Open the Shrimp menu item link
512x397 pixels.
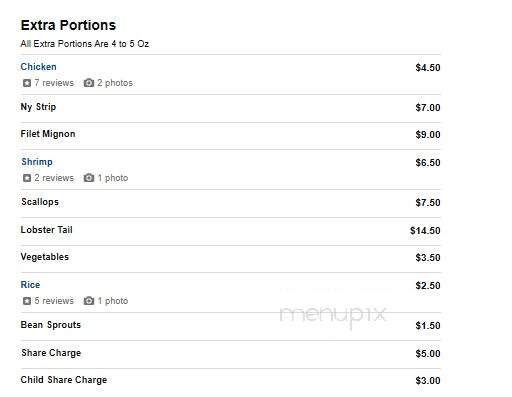[37, 162]
